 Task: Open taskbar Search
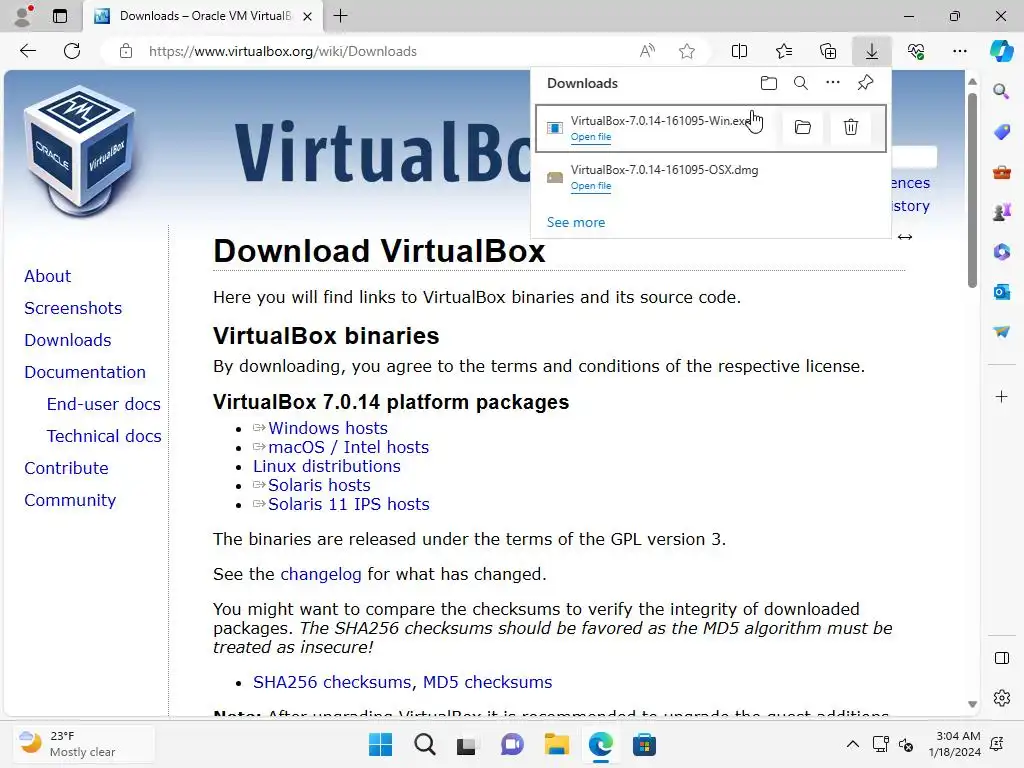[x=424, y=744]
